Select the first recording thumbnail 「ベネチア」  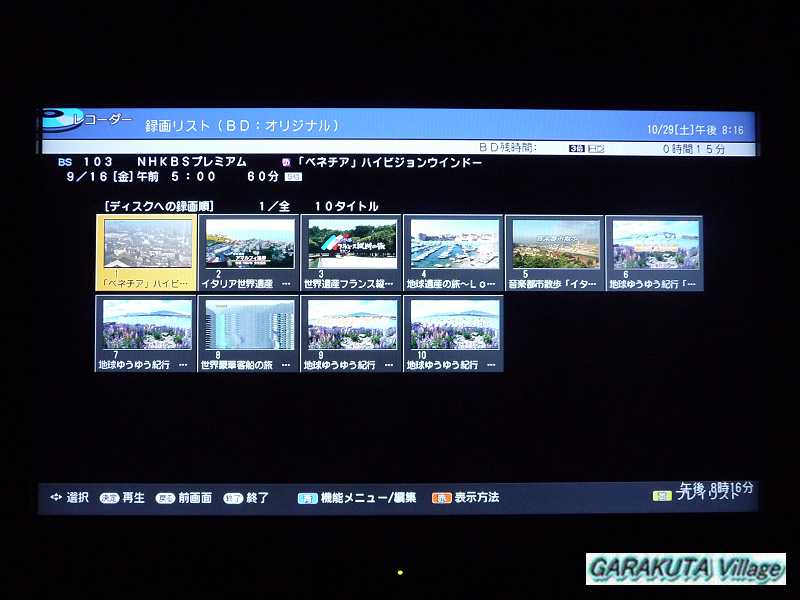[x=146, y=246]
